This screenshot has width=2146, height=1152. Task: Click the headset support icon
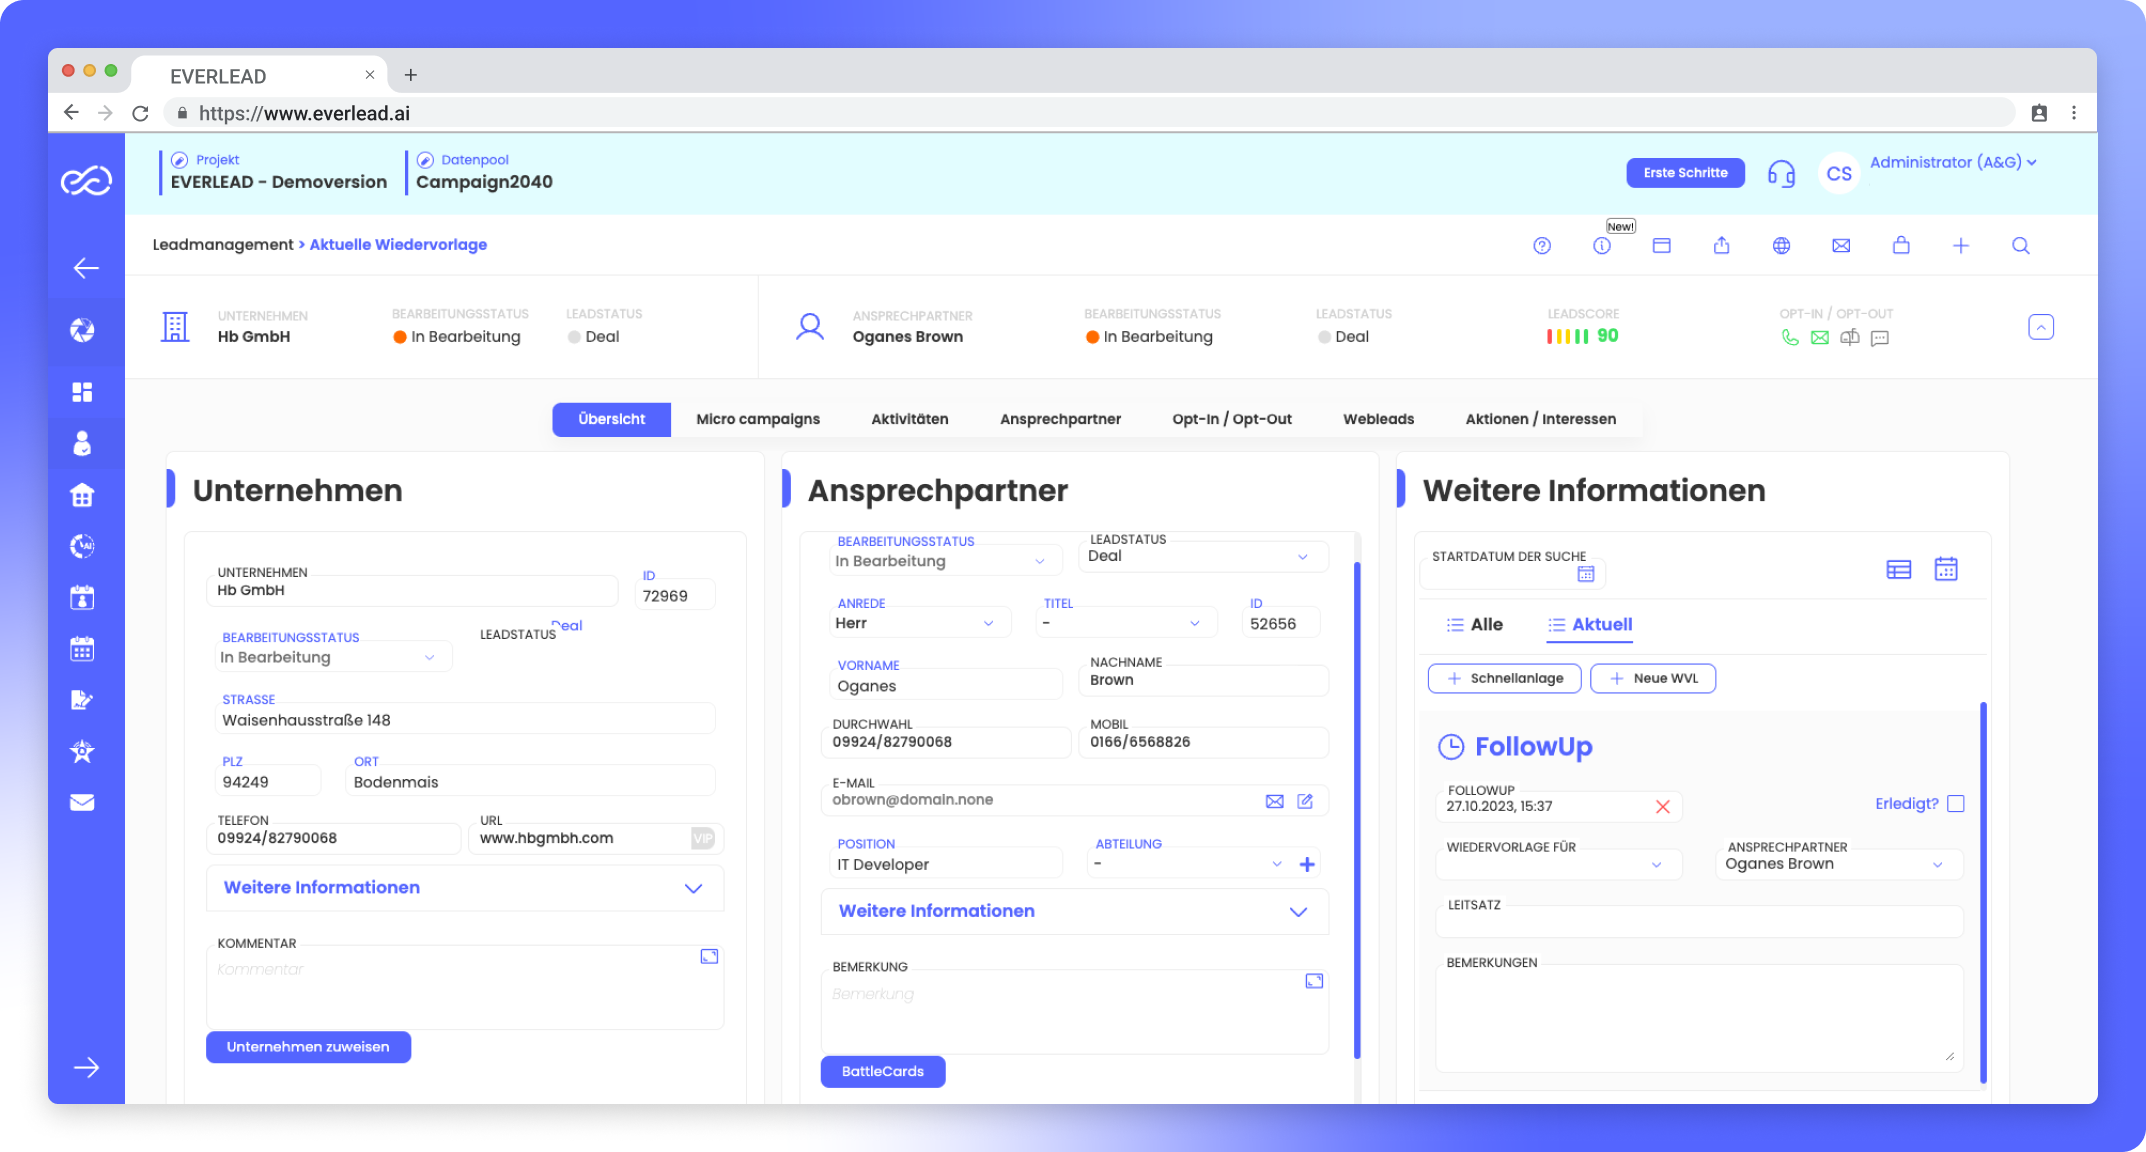[x=1781, y=174]
